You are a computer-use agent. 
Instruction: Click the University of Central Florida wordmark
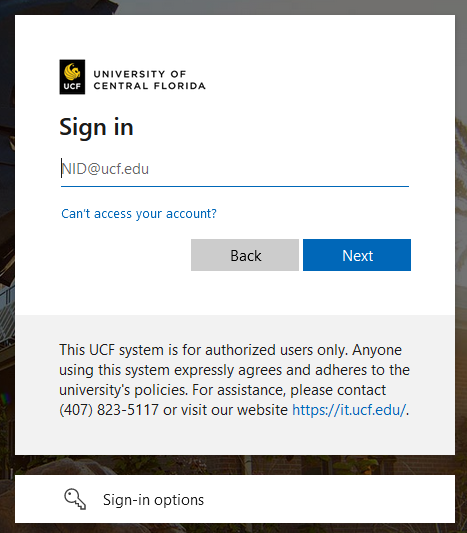150,80
